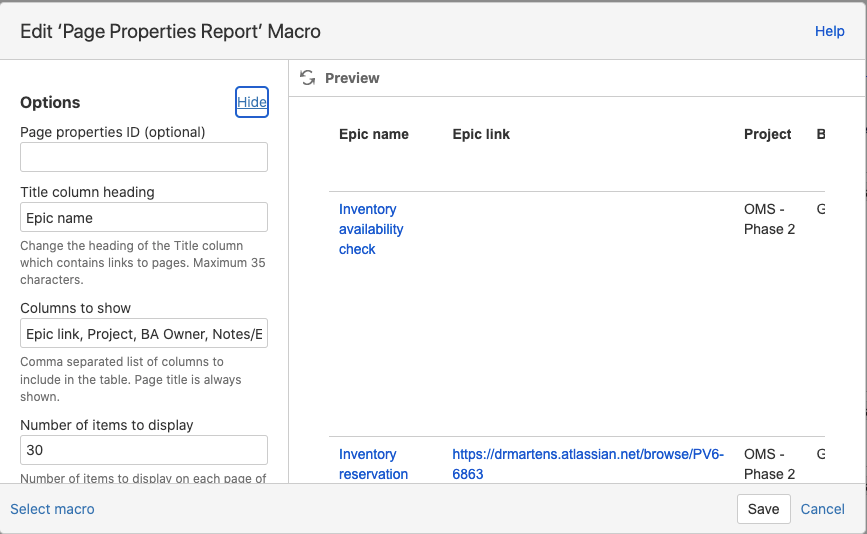
Task: Click the Title column heading input
Action: pos(144,217)
